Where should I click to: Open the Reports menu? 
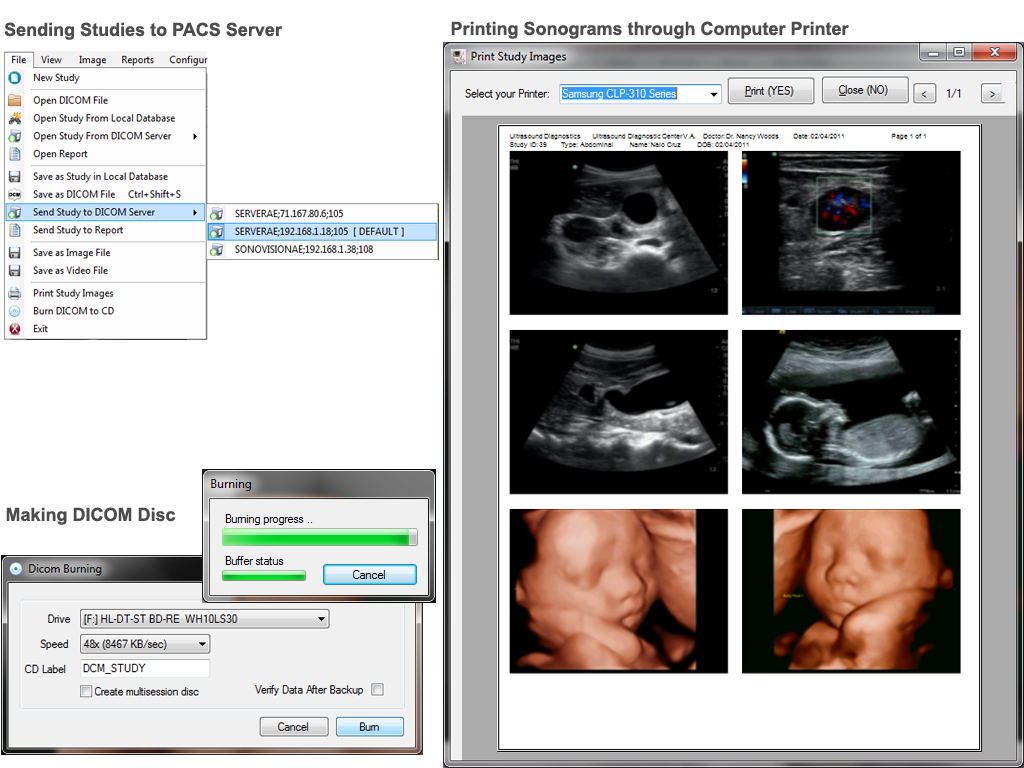[138, 59]
